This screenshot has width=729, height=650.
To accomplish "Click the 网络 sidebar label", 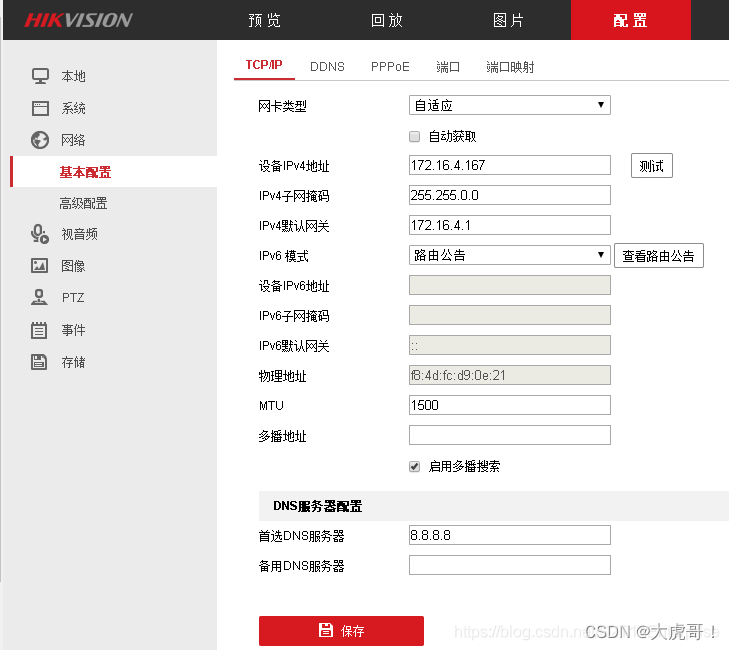I will [73, 140].
